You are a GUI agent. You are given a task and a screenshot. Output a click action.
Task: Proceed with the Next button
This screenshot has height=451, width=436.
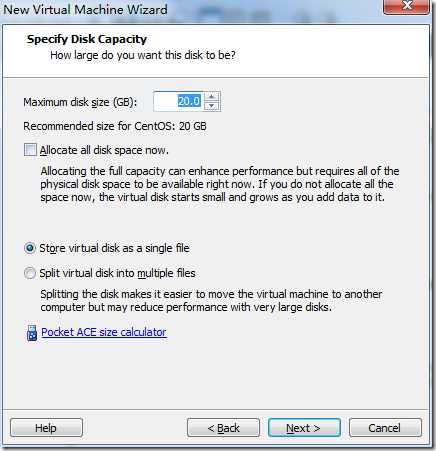(304, 428)
